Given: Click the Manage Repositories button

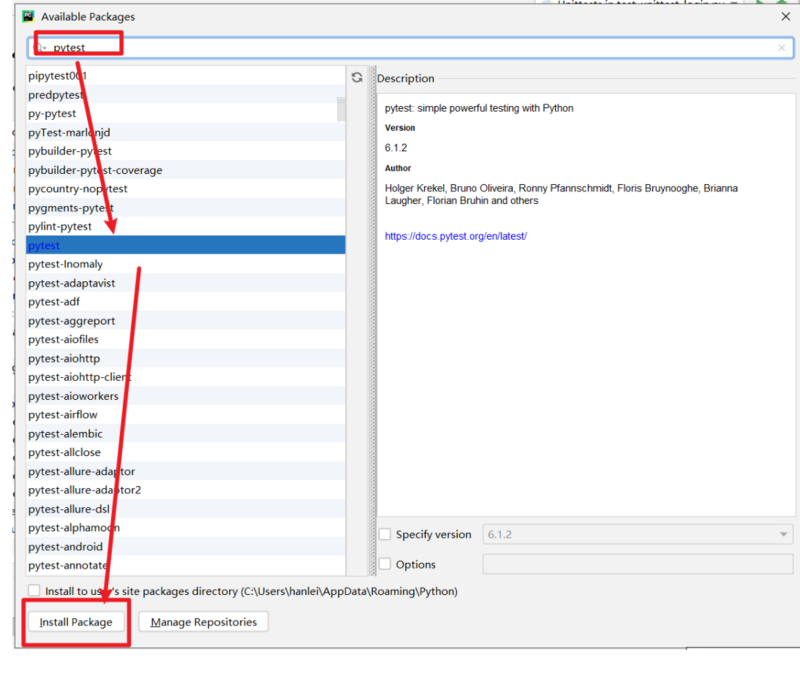Looking at the screenshot, I should (204, 622).
